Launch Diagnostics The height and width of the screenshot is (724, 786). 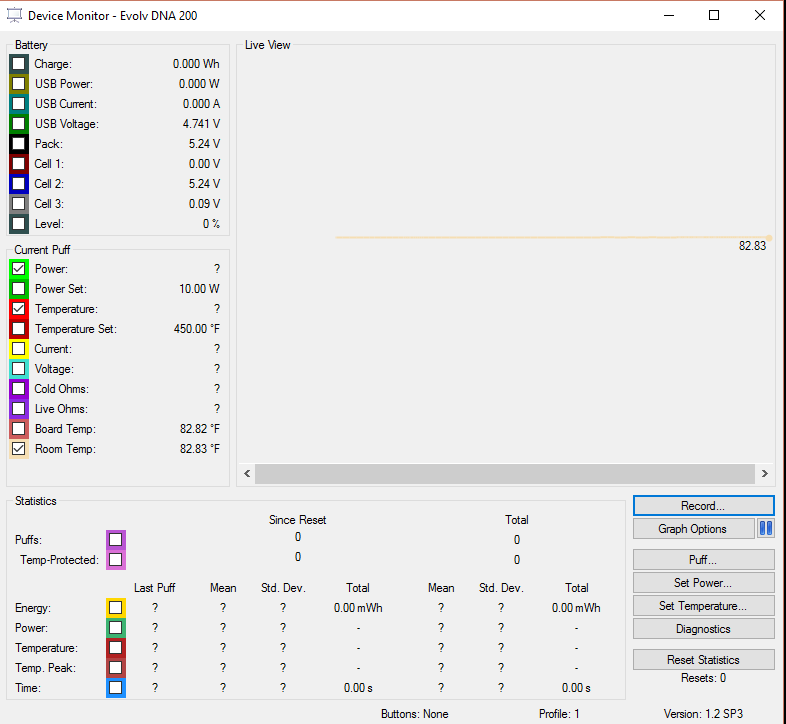(x=703, y=629)
